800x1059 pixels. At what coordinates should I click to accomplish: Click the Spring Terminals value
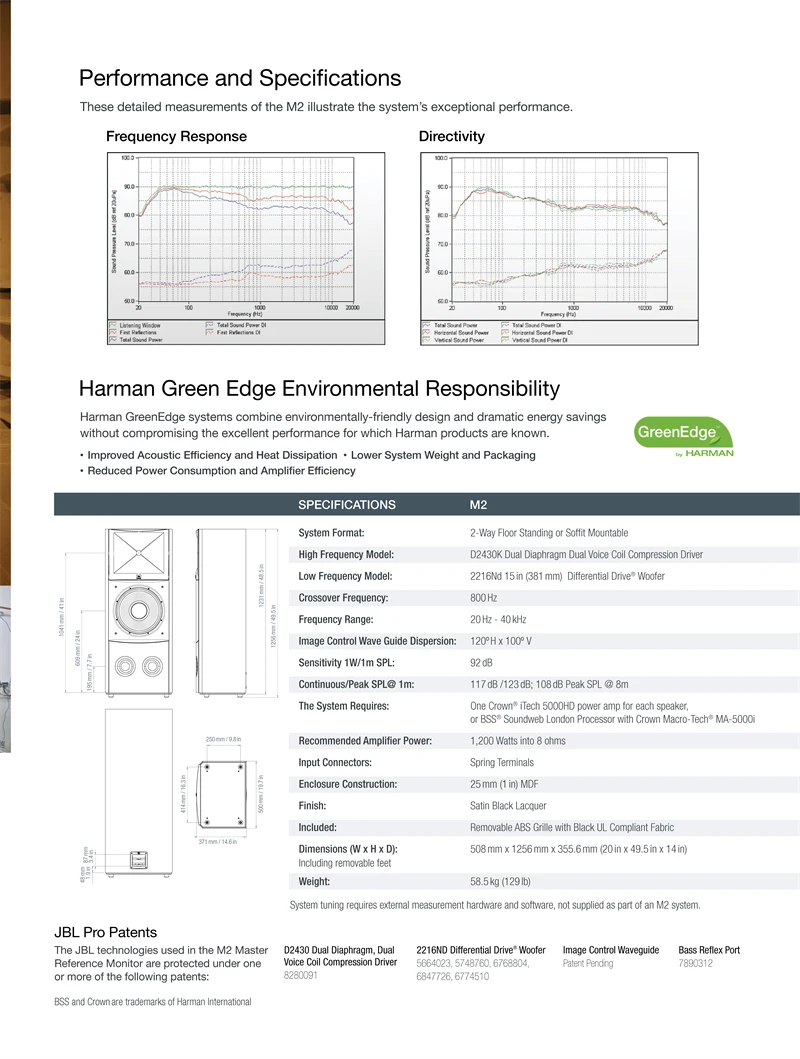(502, 763)
